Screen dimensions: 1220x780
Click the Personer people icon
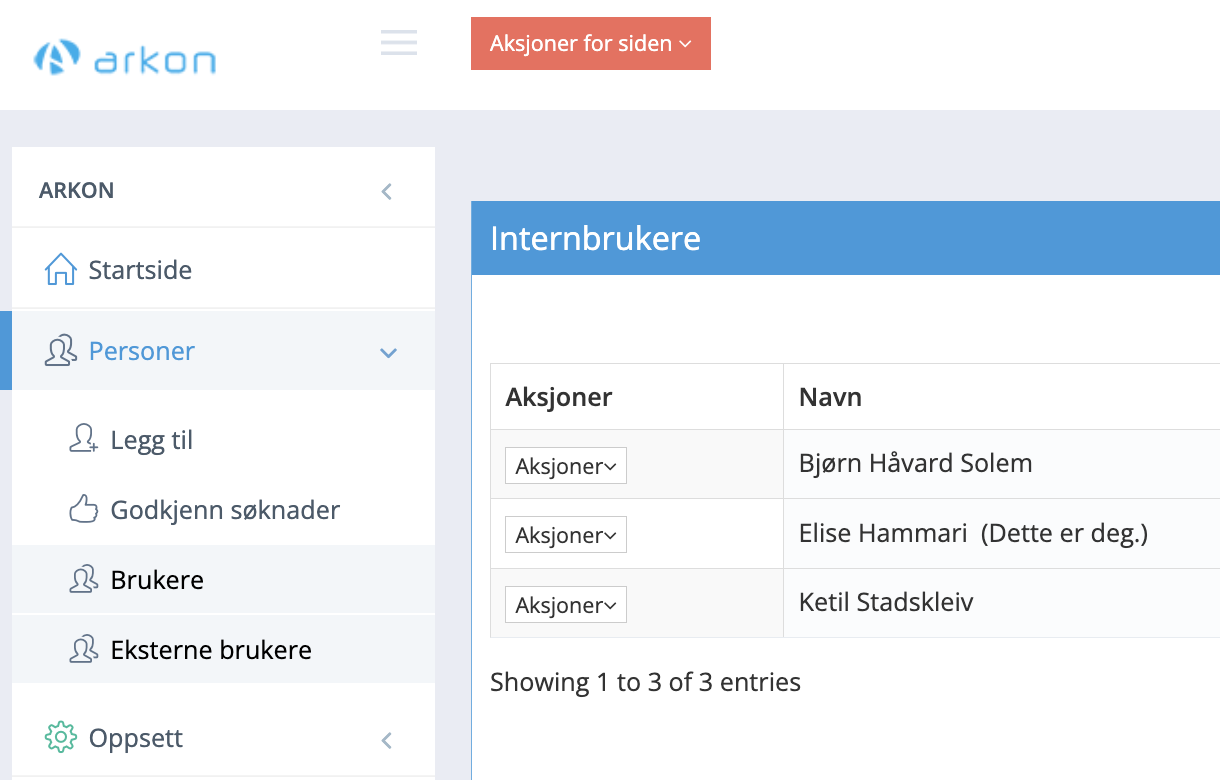tap(62, 349)
